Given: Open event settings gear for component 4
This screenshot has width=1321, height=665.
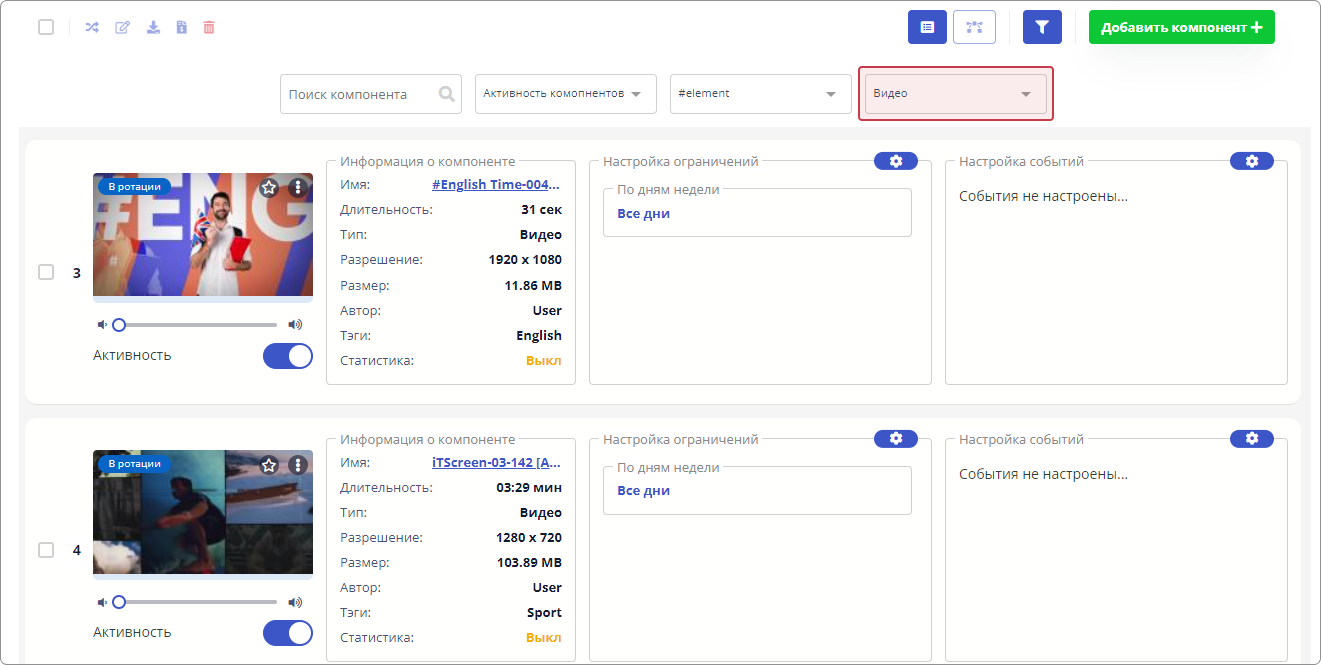Looking at the screenshot, I should [1251, 438].
